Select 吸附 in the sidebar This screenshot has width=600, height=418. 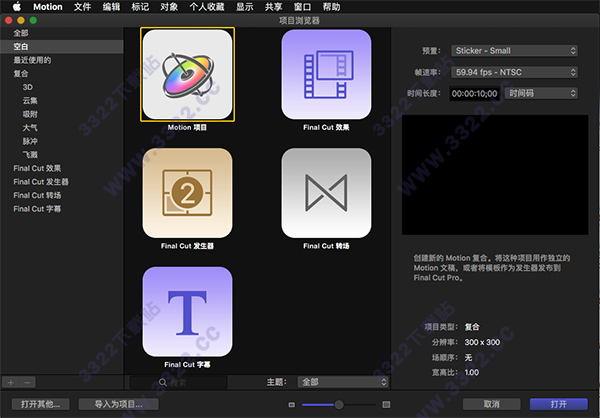(30, 114)
